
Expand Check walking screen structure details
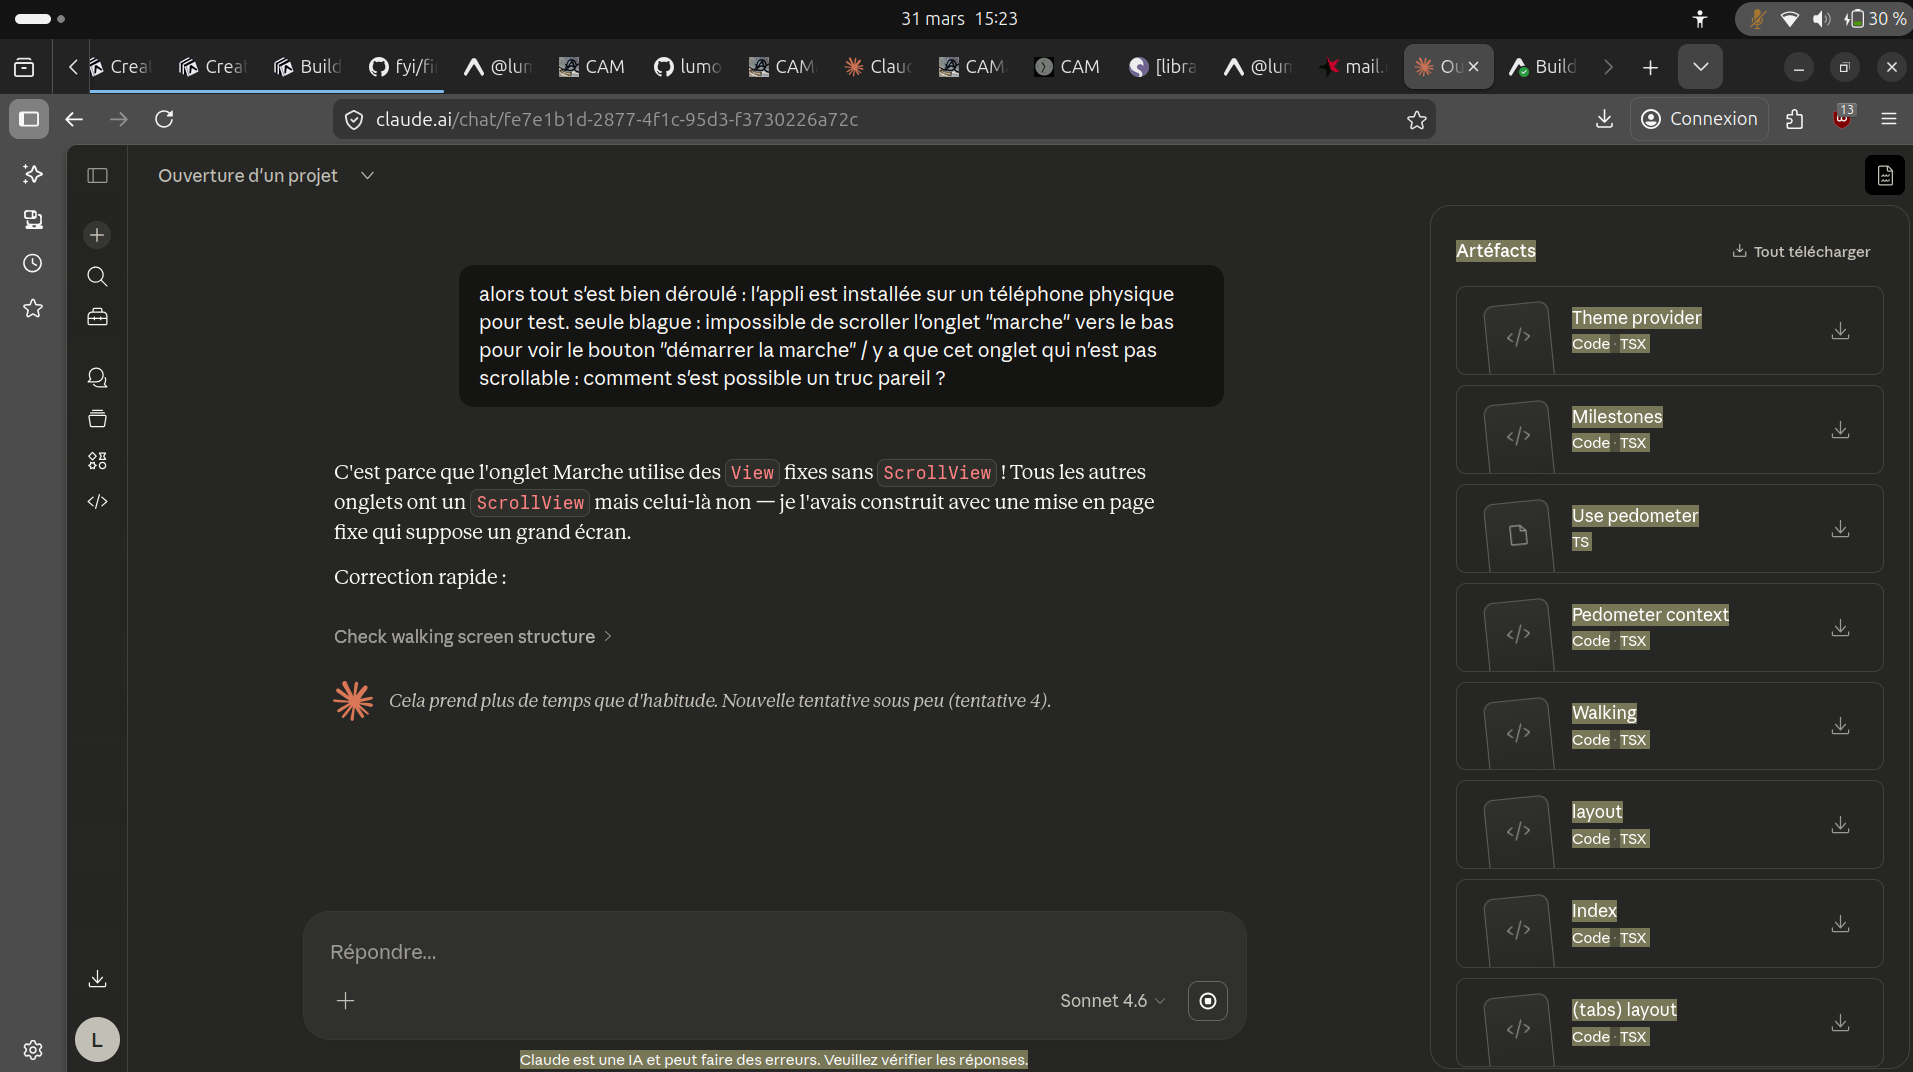pos(472,637)
